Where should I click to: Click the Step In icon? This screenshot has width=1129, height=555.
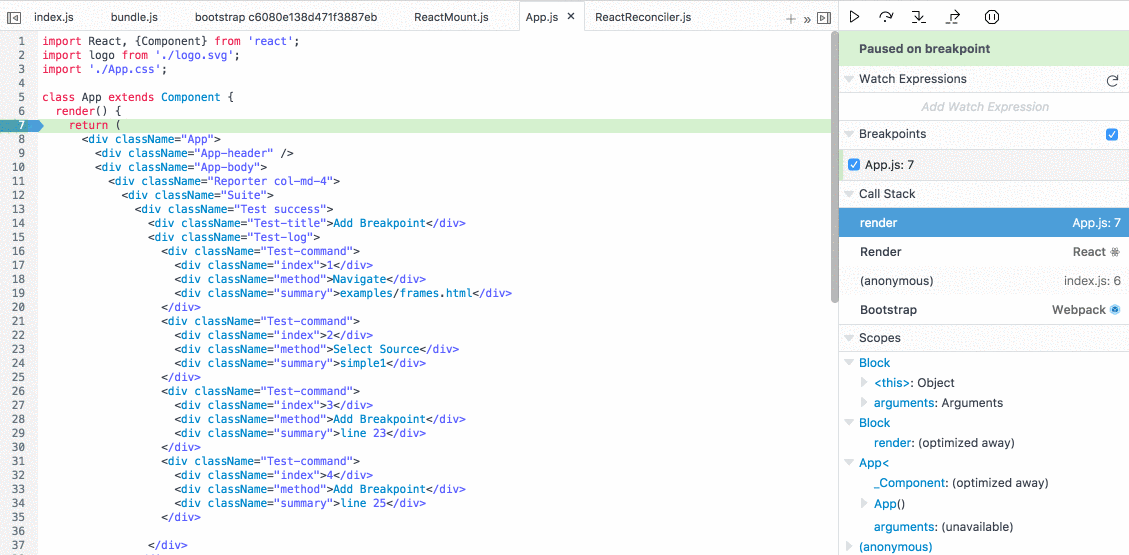pyautogui.click(x=918, y=16)
